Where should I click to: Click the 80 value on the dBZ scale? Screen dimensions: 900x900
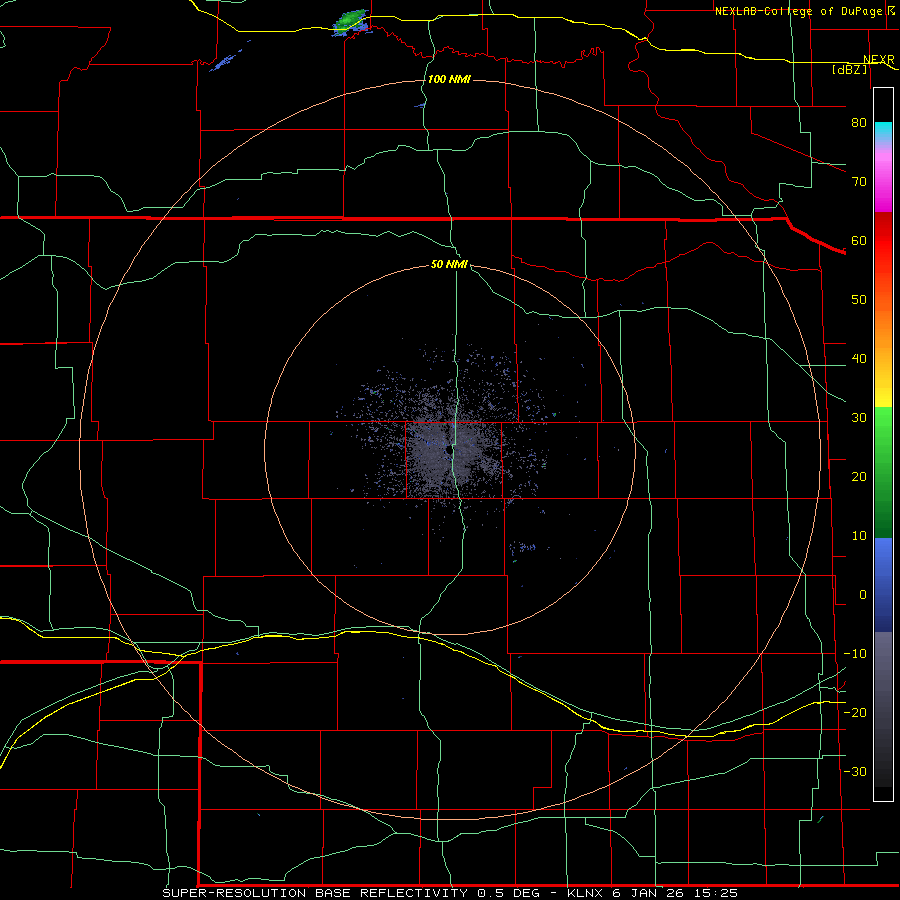point(859,122)
